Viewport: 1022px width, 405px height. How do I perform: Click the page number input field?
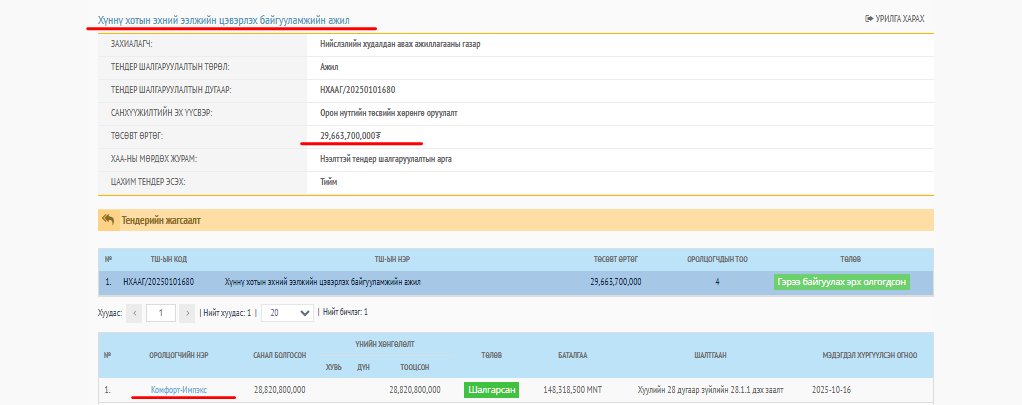pos(160,313)
